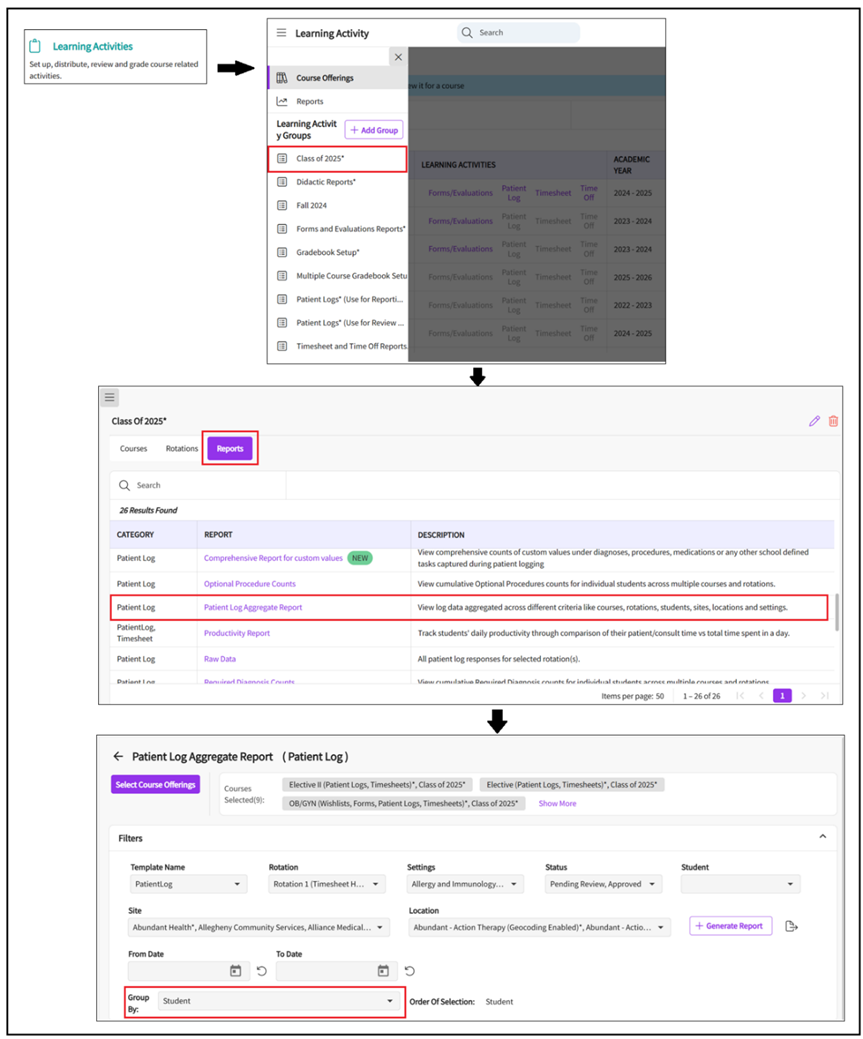Close the Learning Activity sidebar with X
Image resolution: width=863 pixels, height=1039 pixels.
(398, 57)
